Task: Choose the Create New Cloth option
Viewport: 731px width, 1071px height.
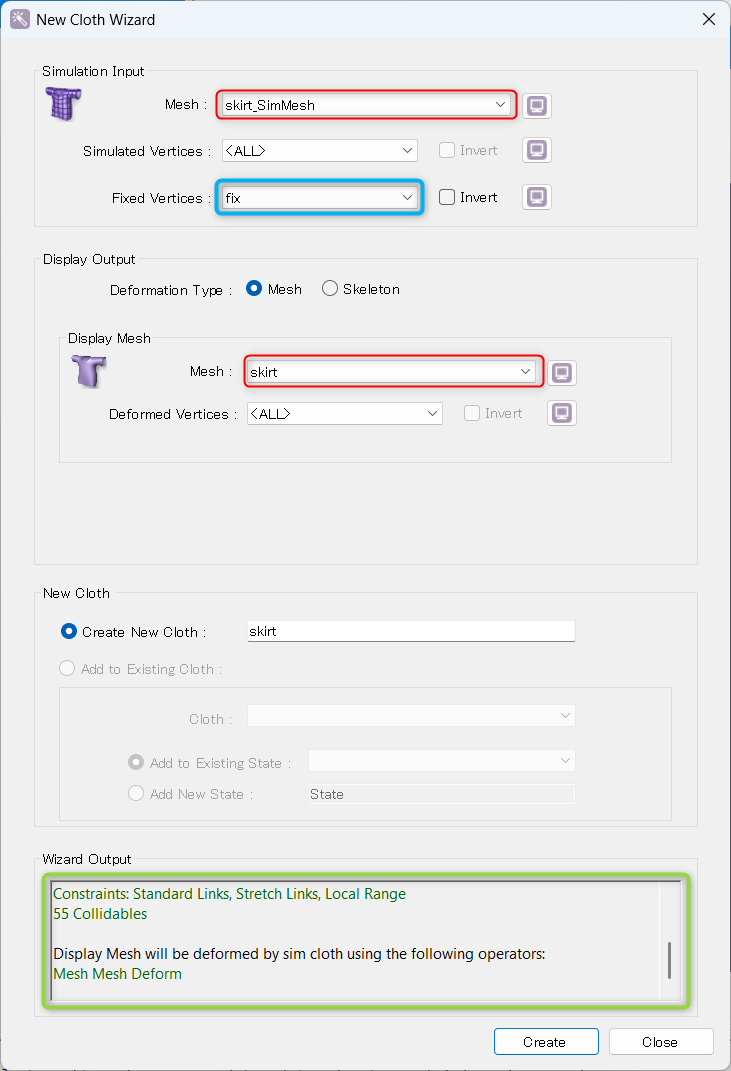Action: [x=68, y=631]
